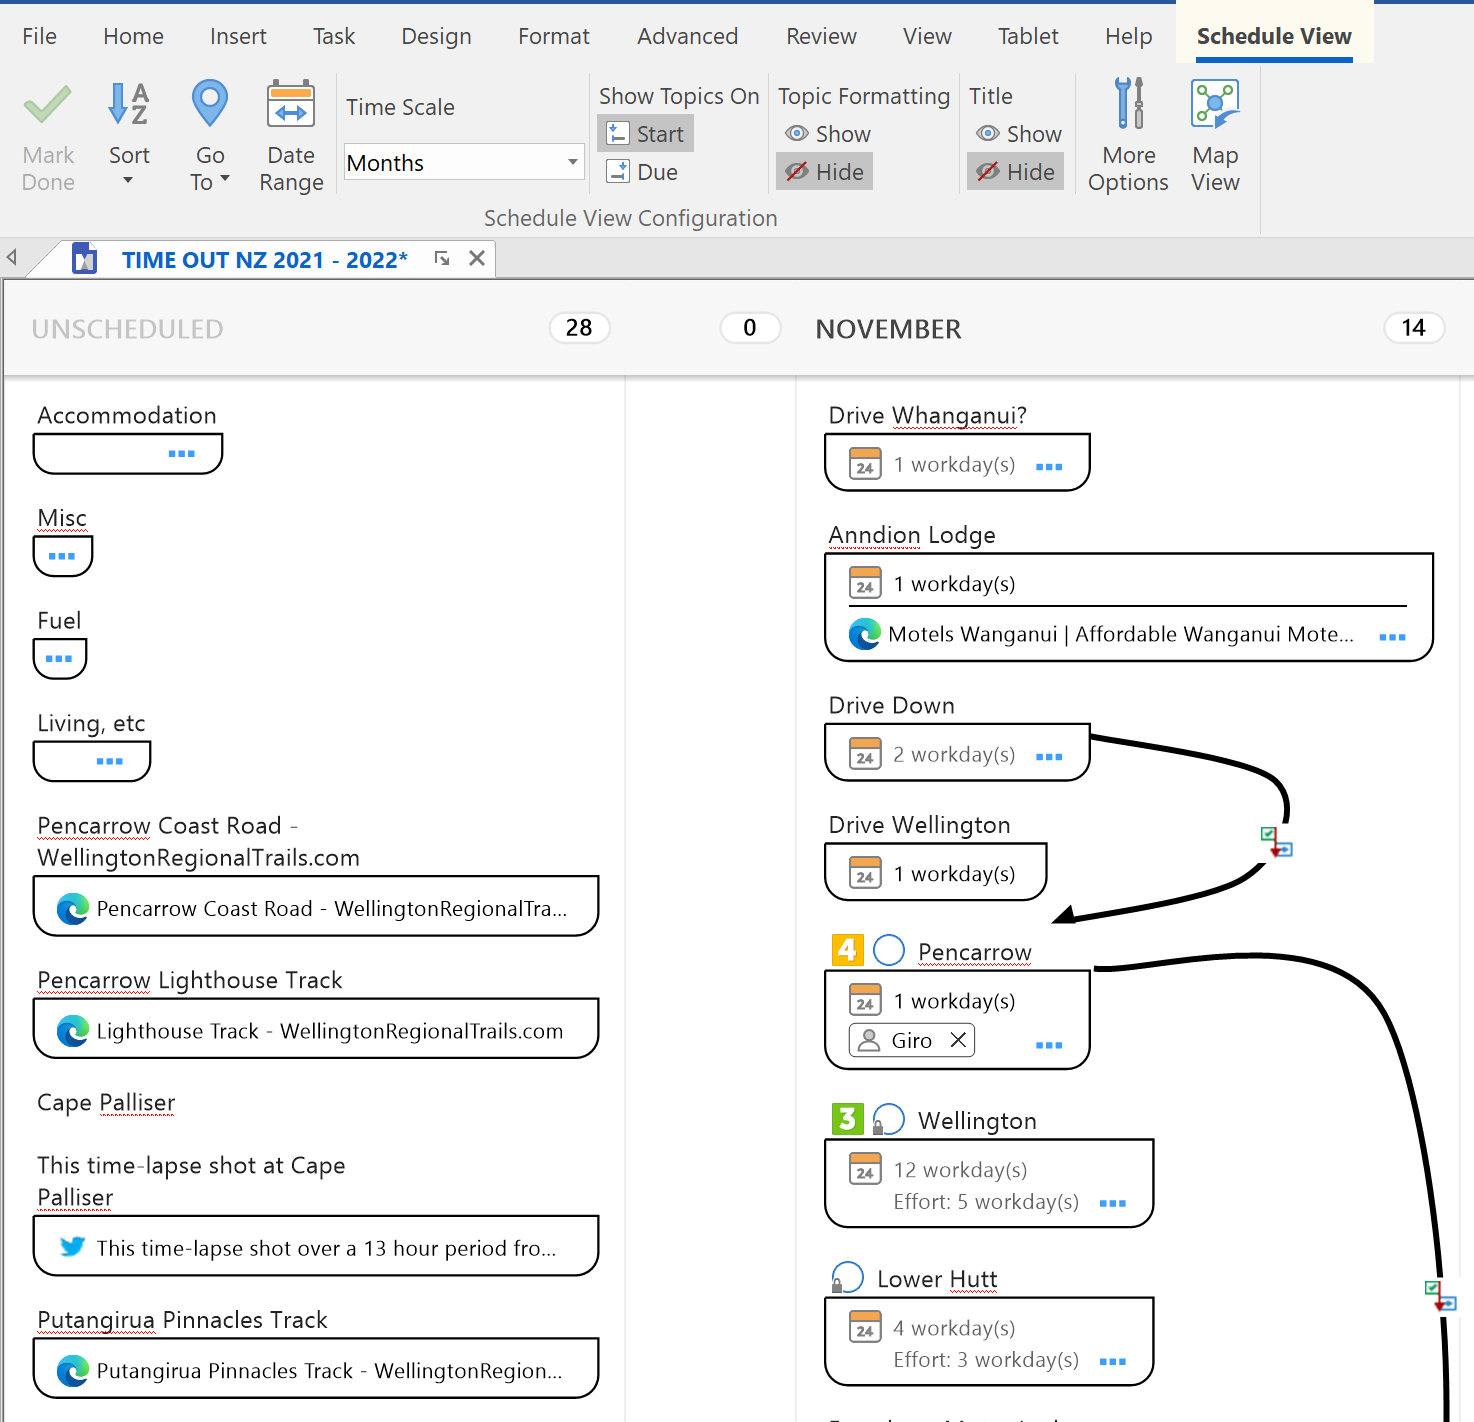Click the Twitter icon in Cape Palliser time-lapse card
The image size is (1474, 1422).
click(72, 1247)
